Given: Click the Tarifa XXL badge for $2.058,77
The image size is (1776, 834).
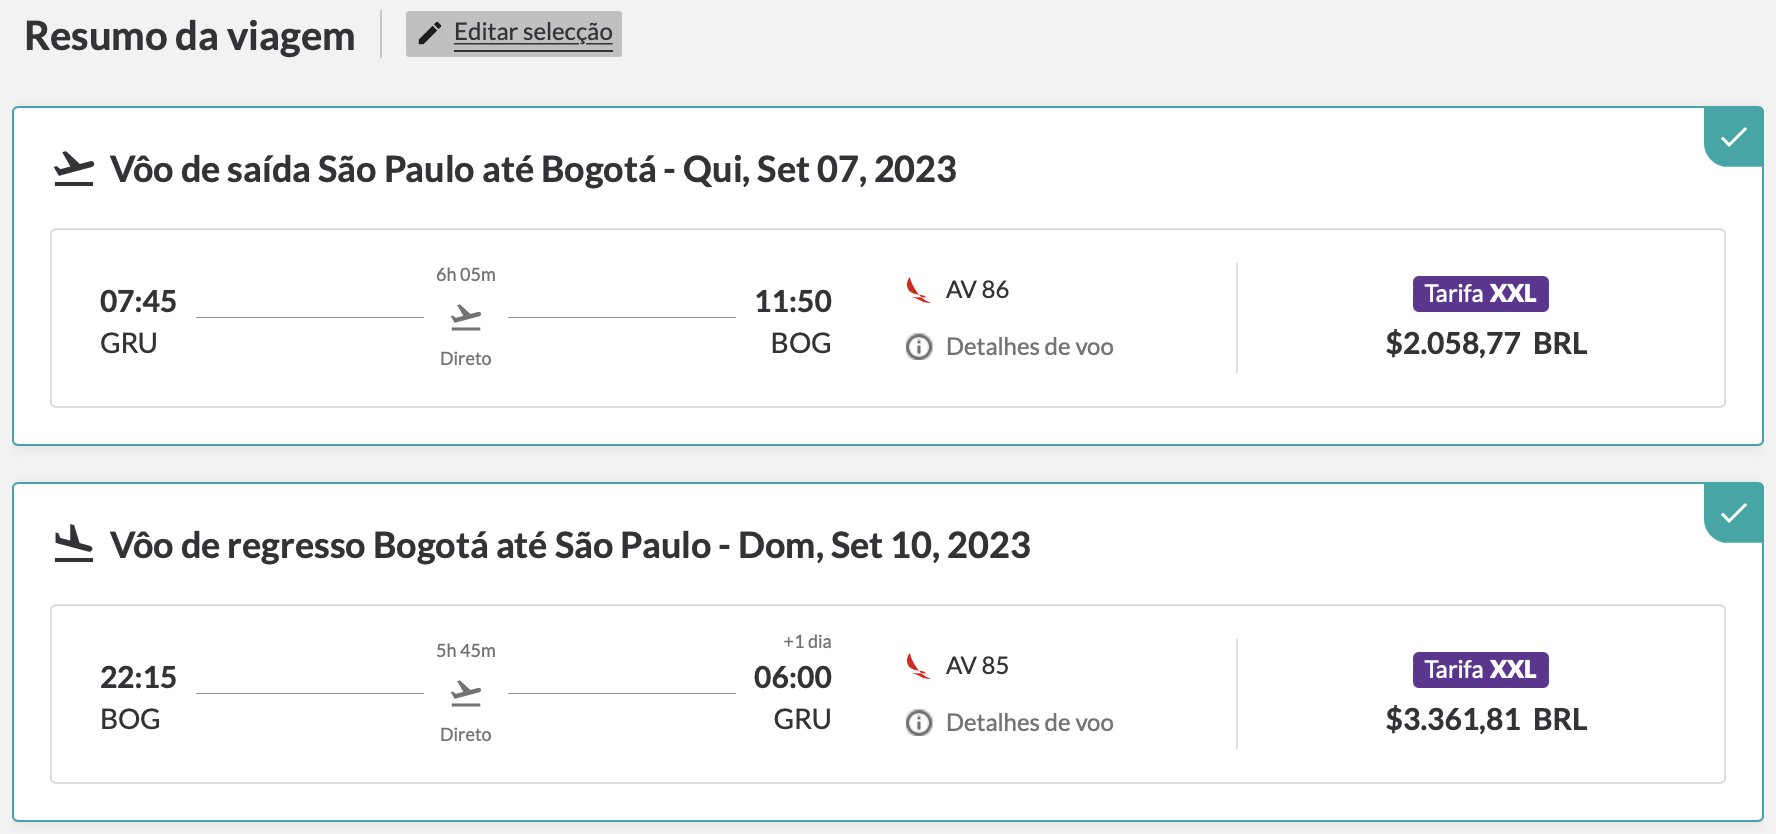Looking at the screenshot, I should [x=1480, y=294].
